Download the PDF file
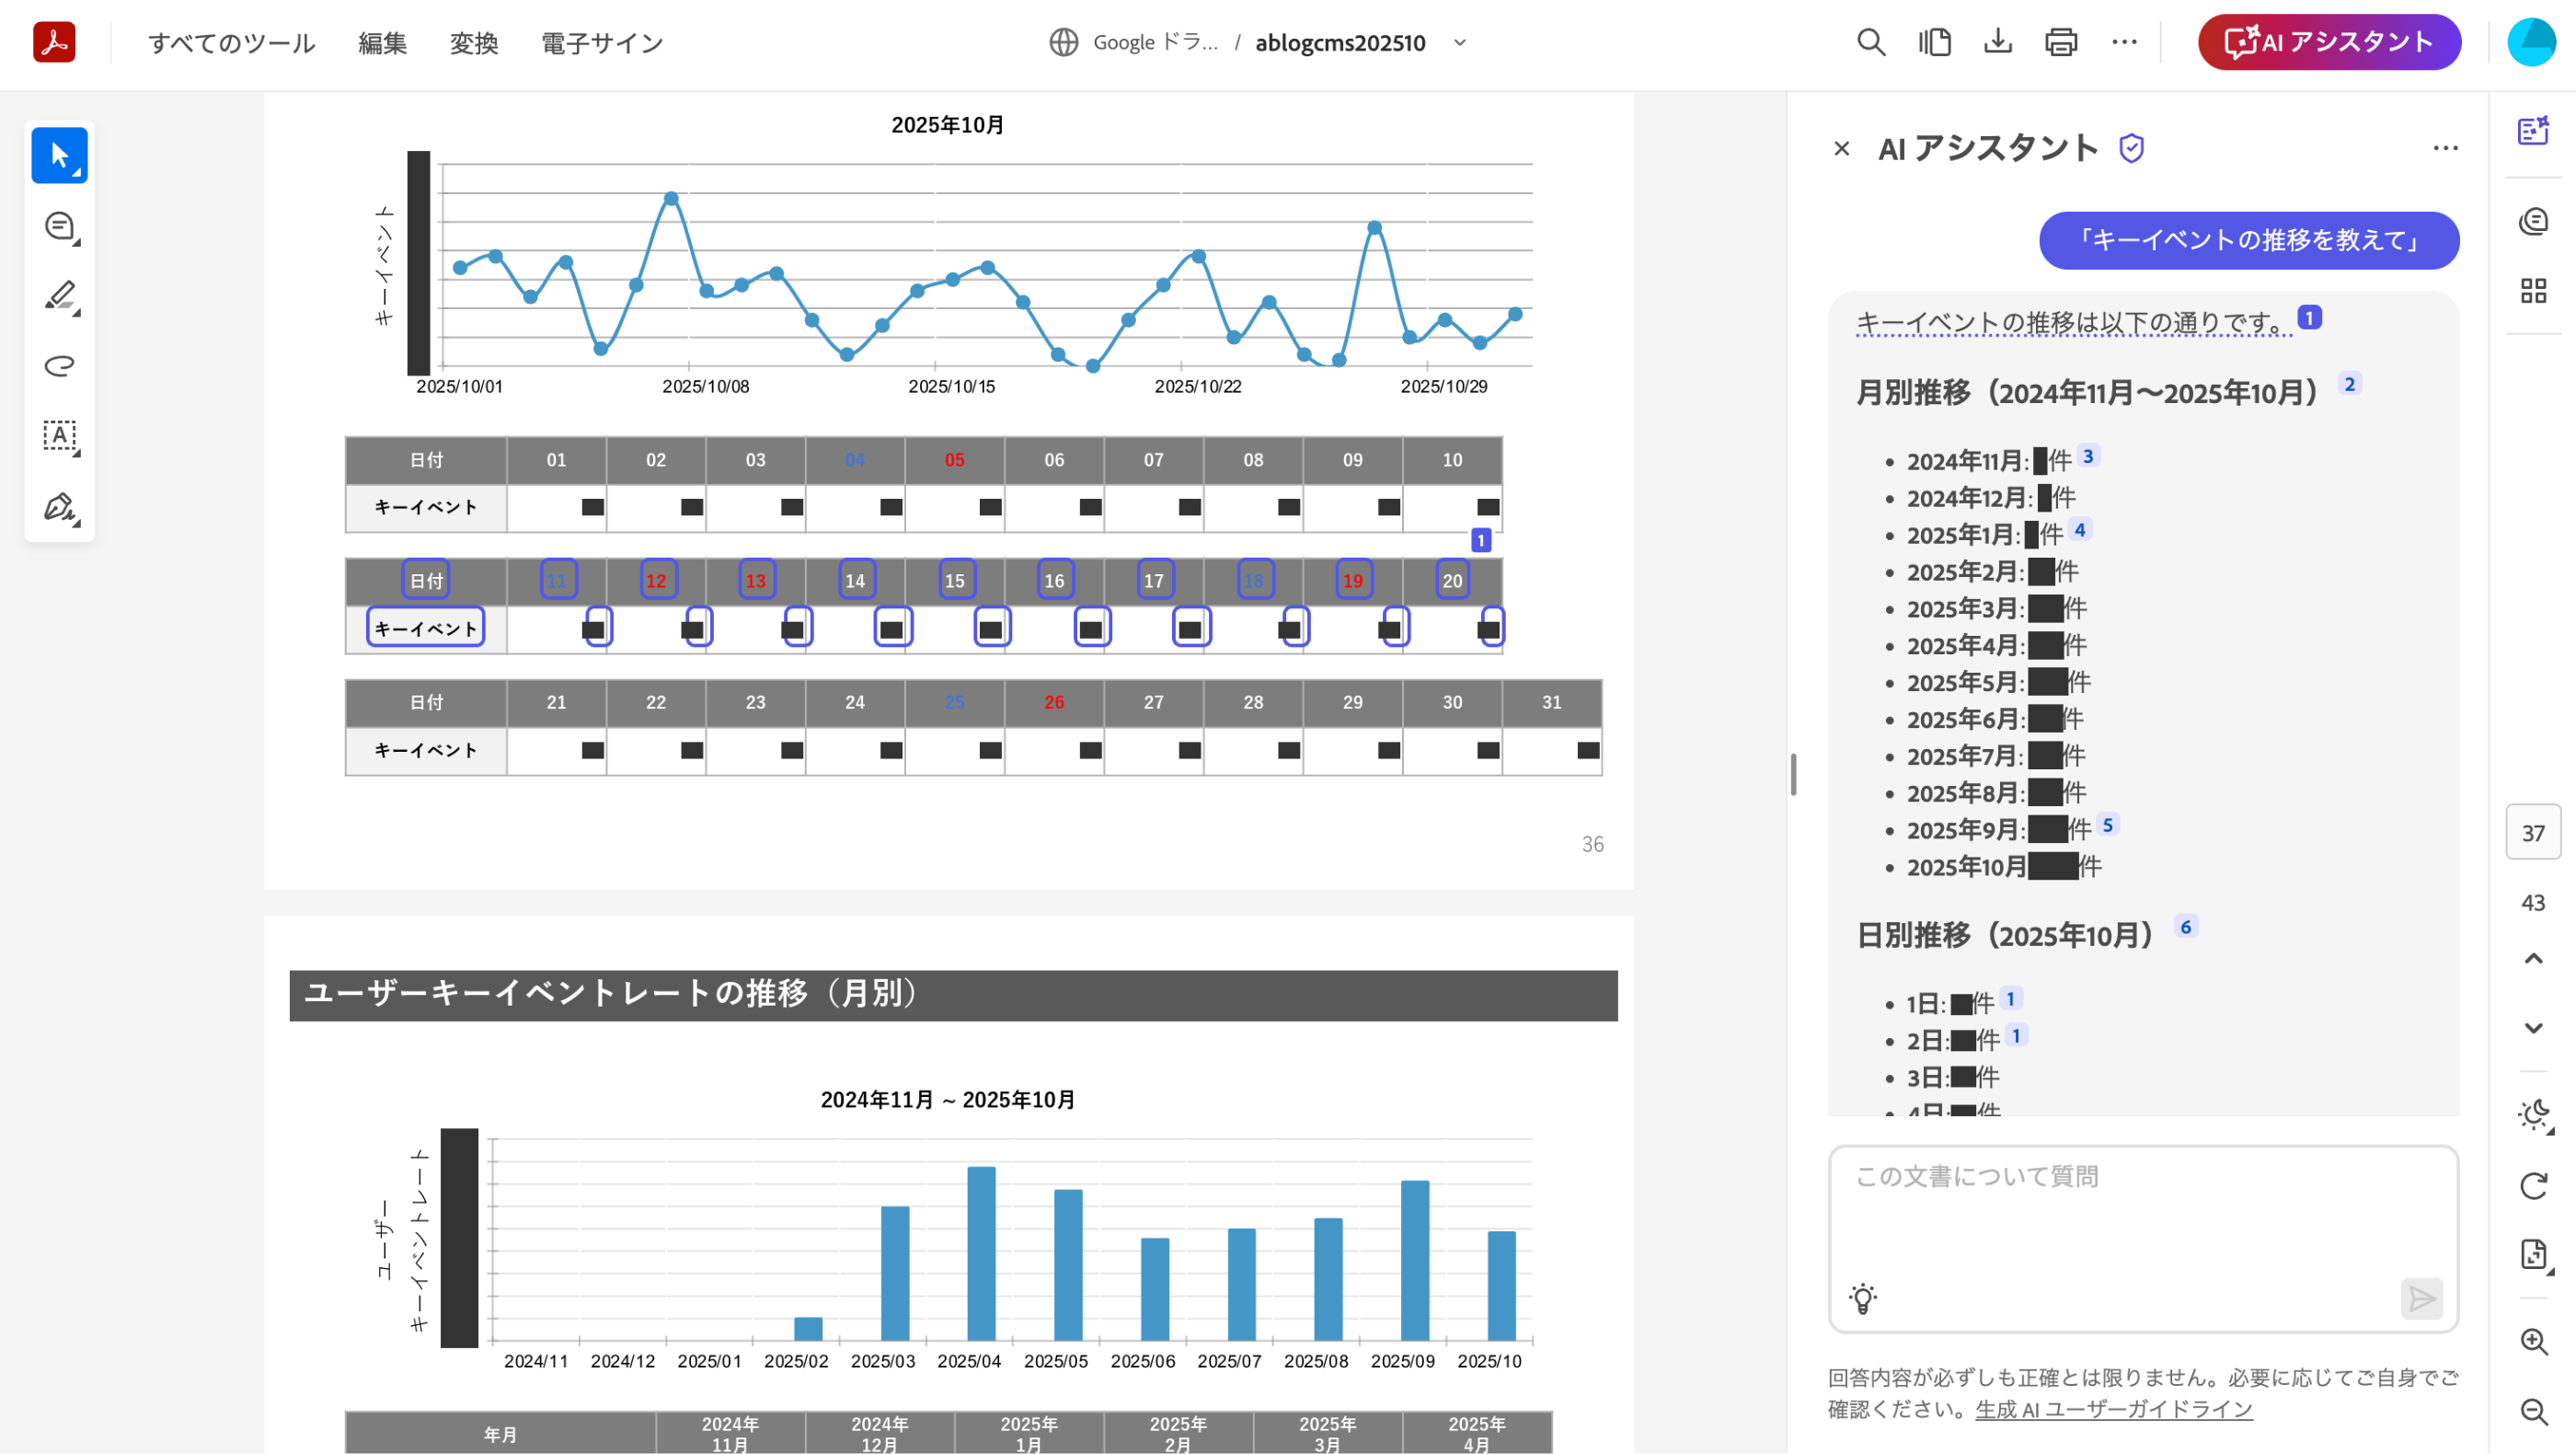2576x1454 pixels. click(x=1997, y=42)
